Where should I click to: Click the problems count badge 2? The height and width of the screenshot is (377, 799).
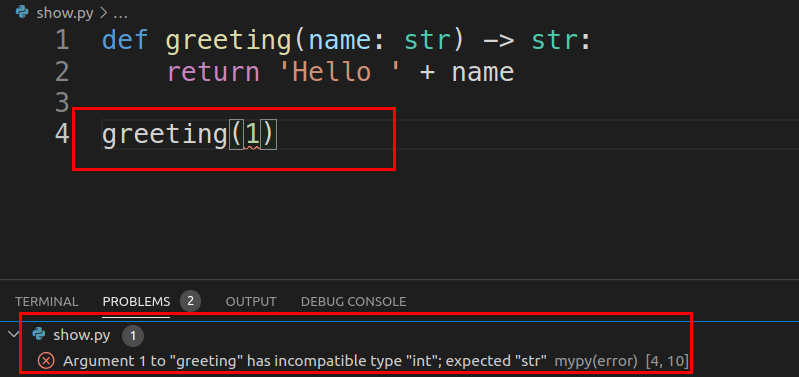[x=190, y=302]
